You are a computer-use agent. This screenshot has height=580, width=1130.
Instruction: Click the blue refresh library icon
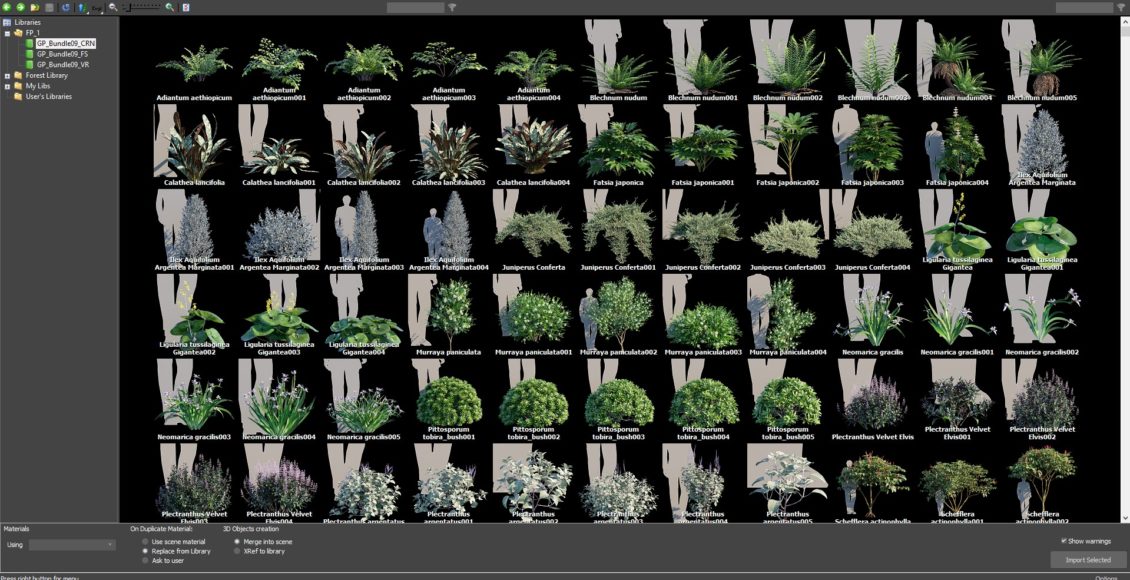tap(66, 7)
